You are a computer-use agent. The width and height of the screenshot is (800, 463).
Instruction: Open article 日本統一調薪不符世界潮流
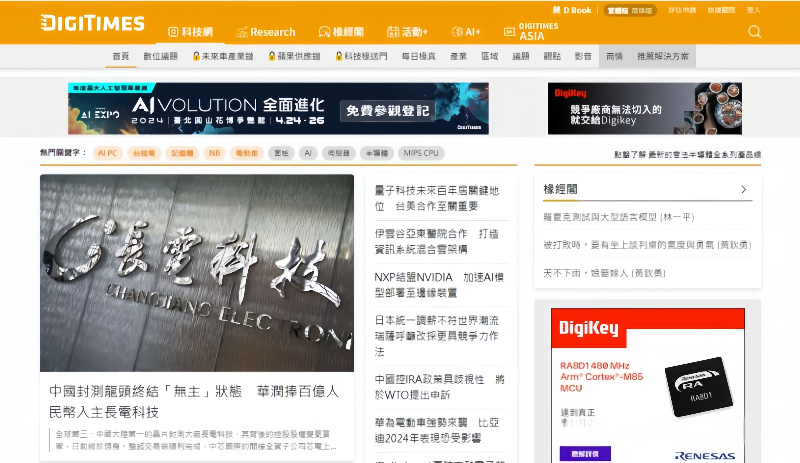coord(437,336)
